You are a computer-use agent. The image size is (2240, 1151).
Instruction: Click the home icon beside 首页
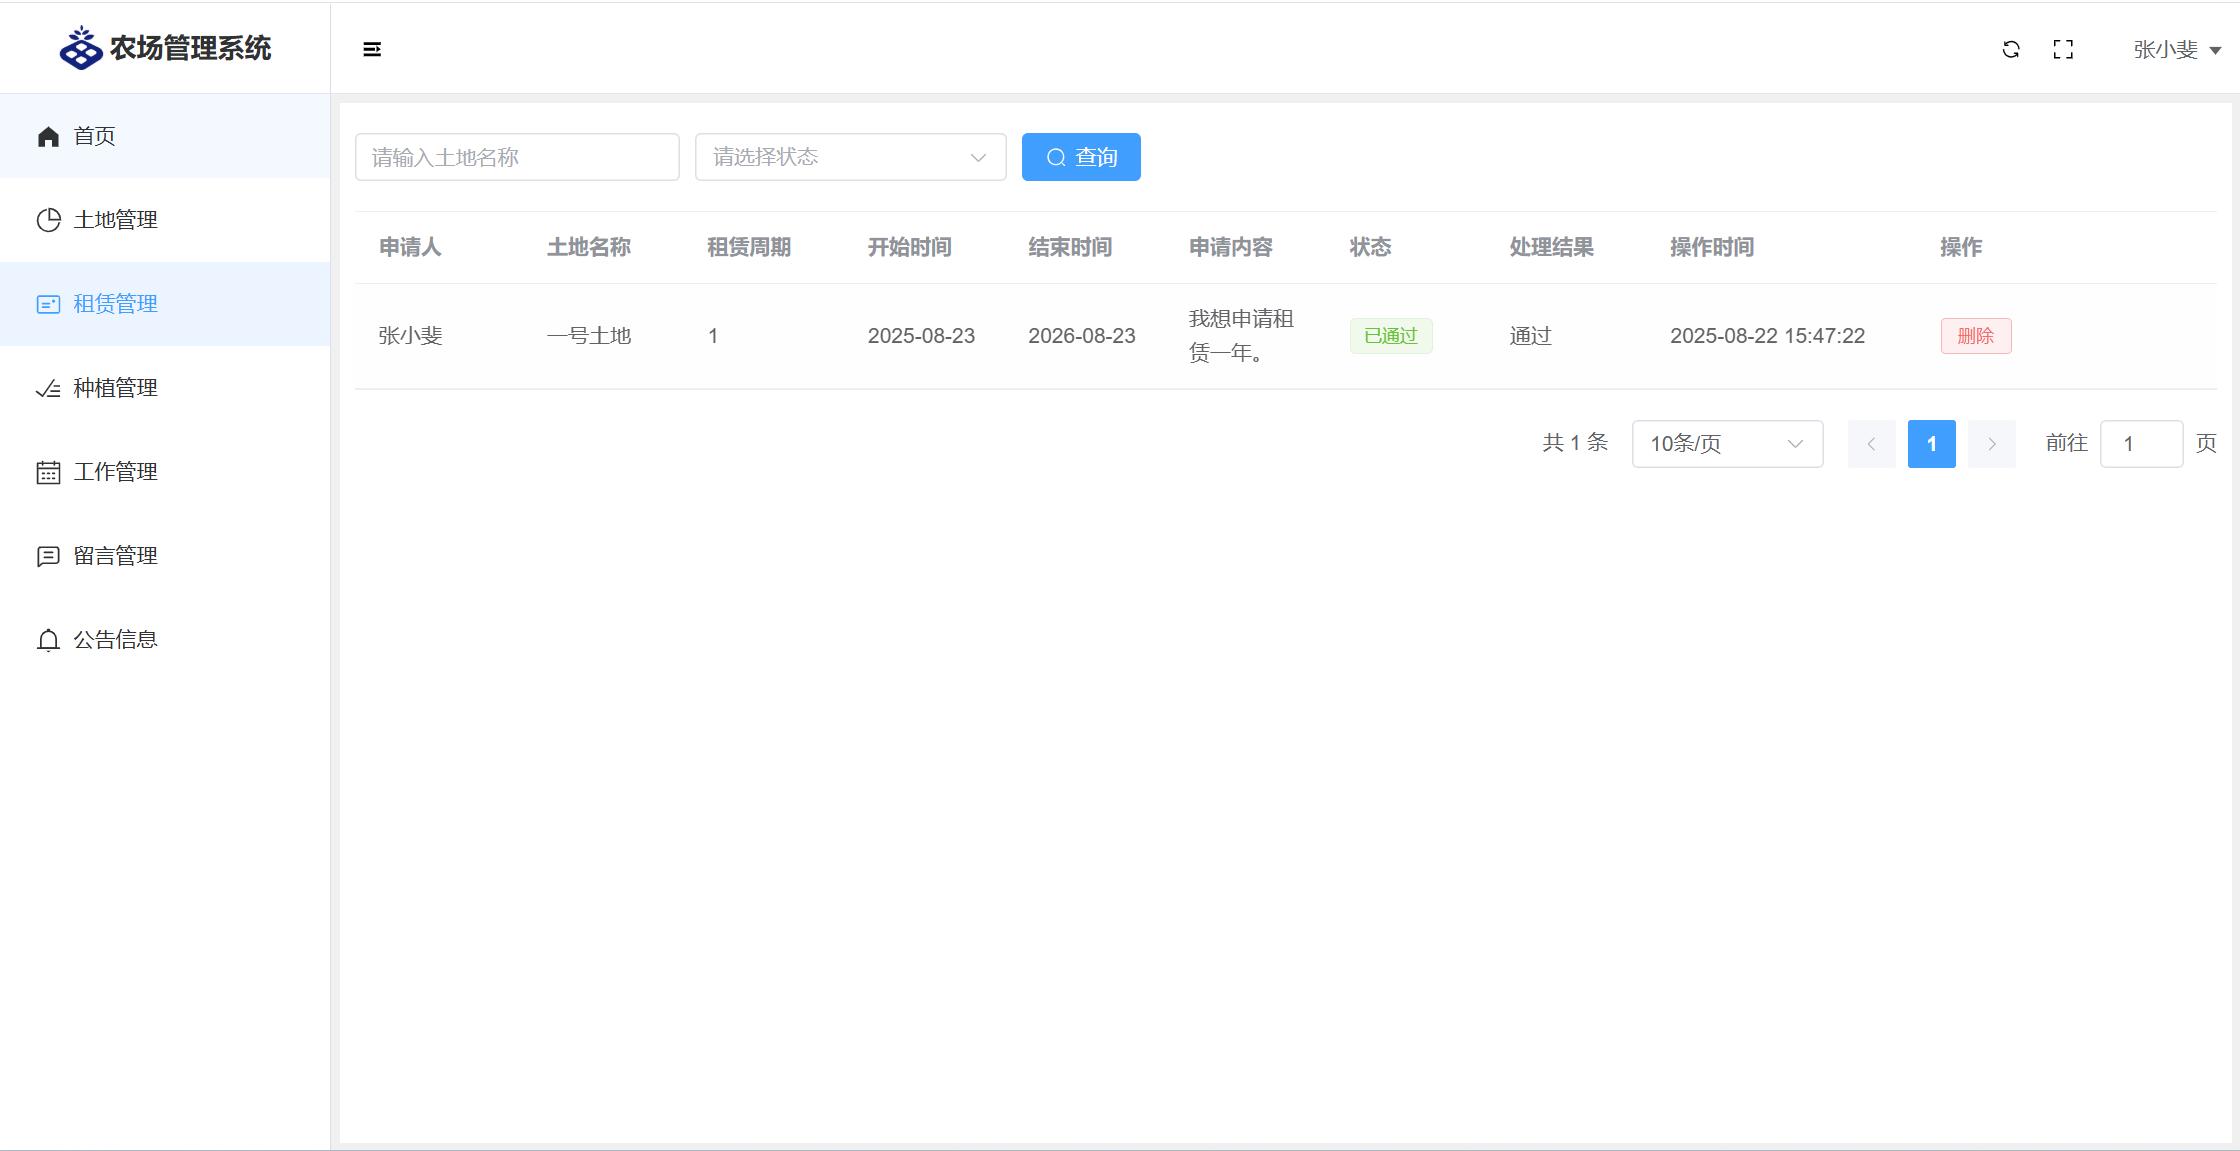click(48, 136)
